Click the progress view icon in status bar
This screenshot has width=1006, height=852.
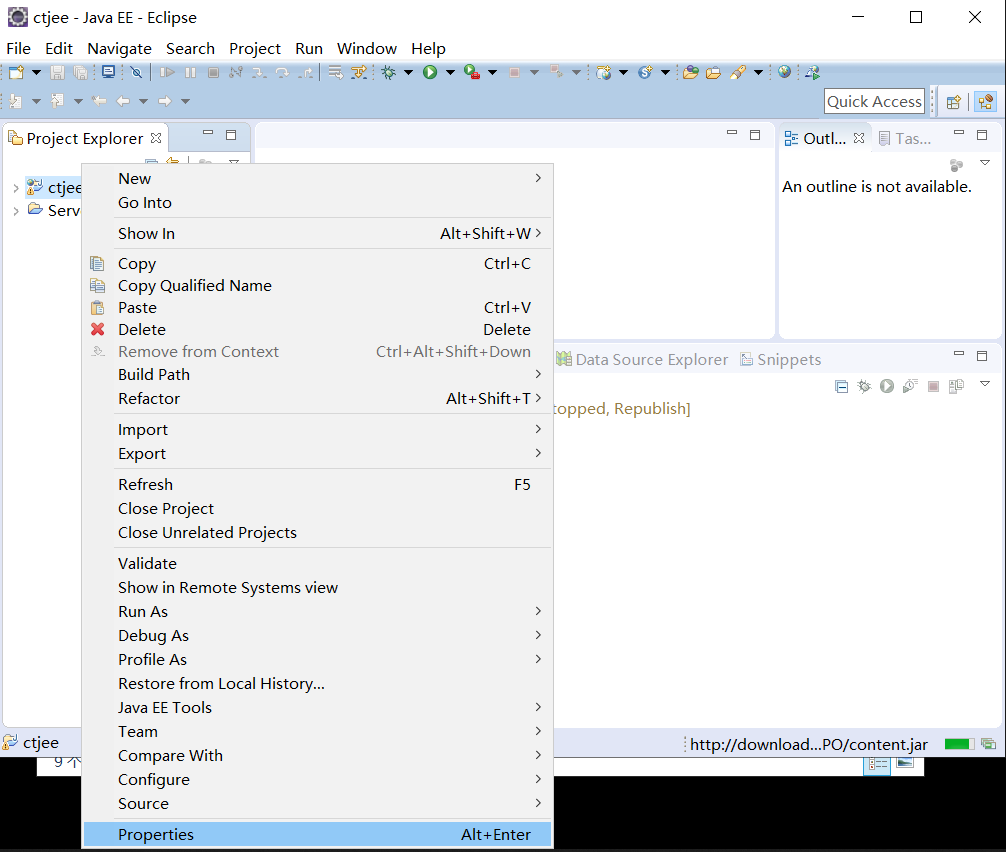point(989,744)
